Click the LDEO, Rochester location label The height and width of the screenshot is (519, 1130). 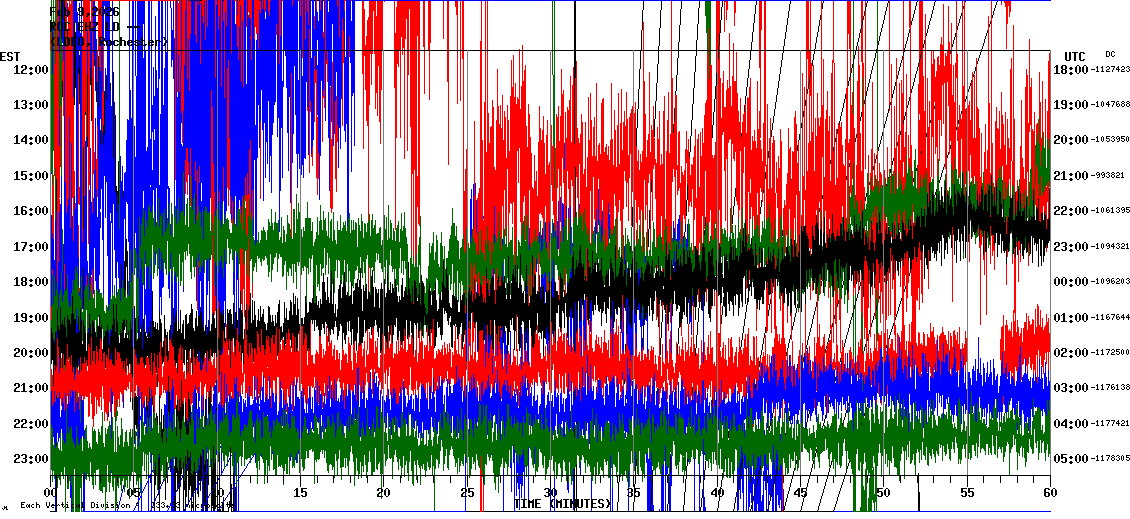[110, 42]
